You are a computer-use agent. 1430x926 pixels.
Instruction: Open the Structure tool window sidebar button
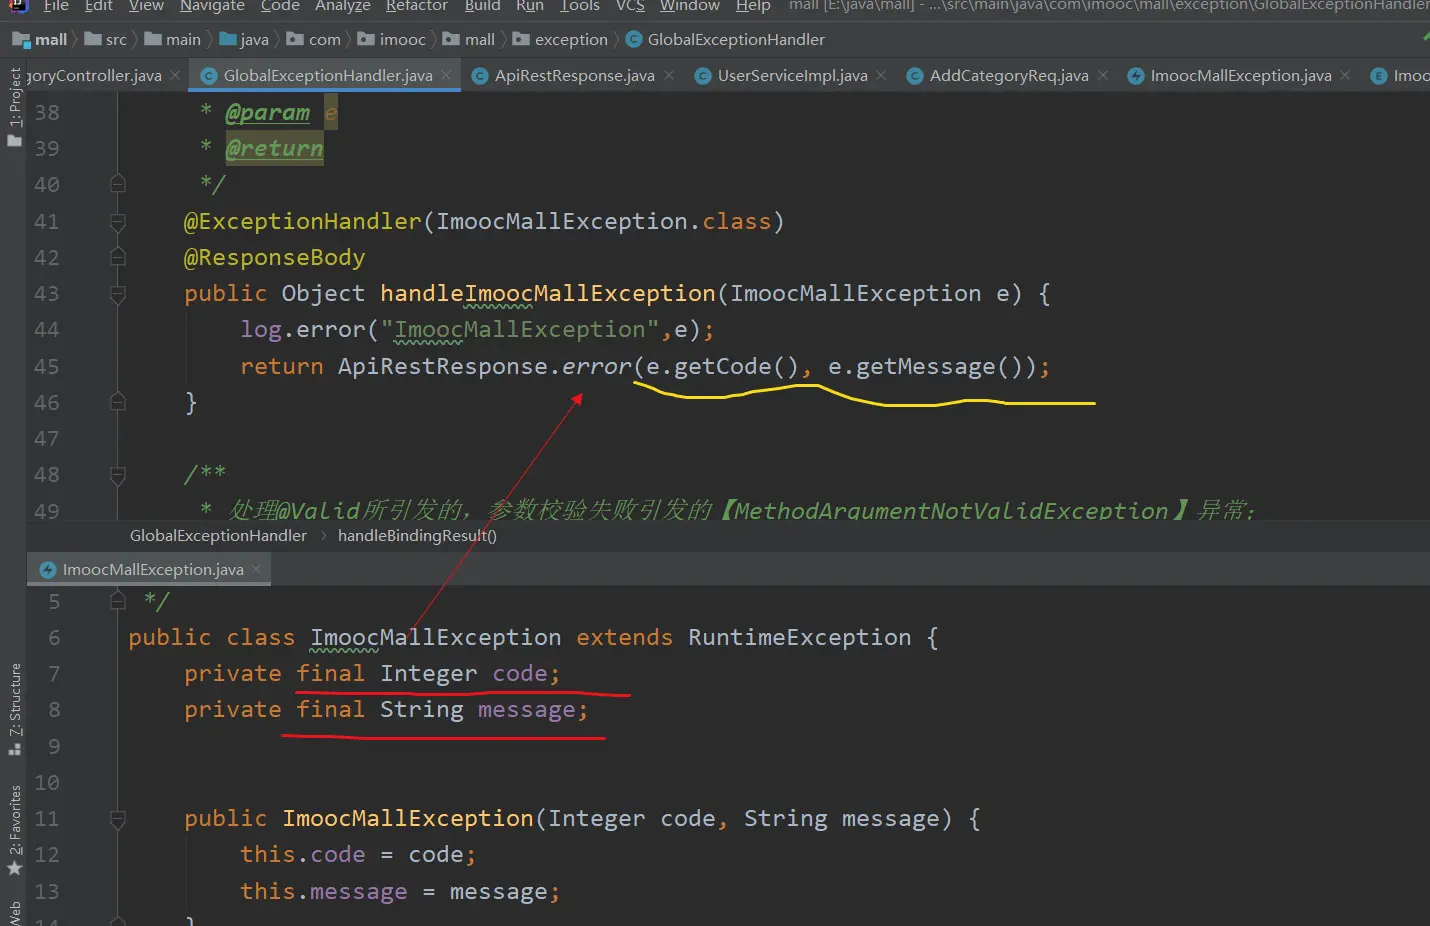pos(14,708)
